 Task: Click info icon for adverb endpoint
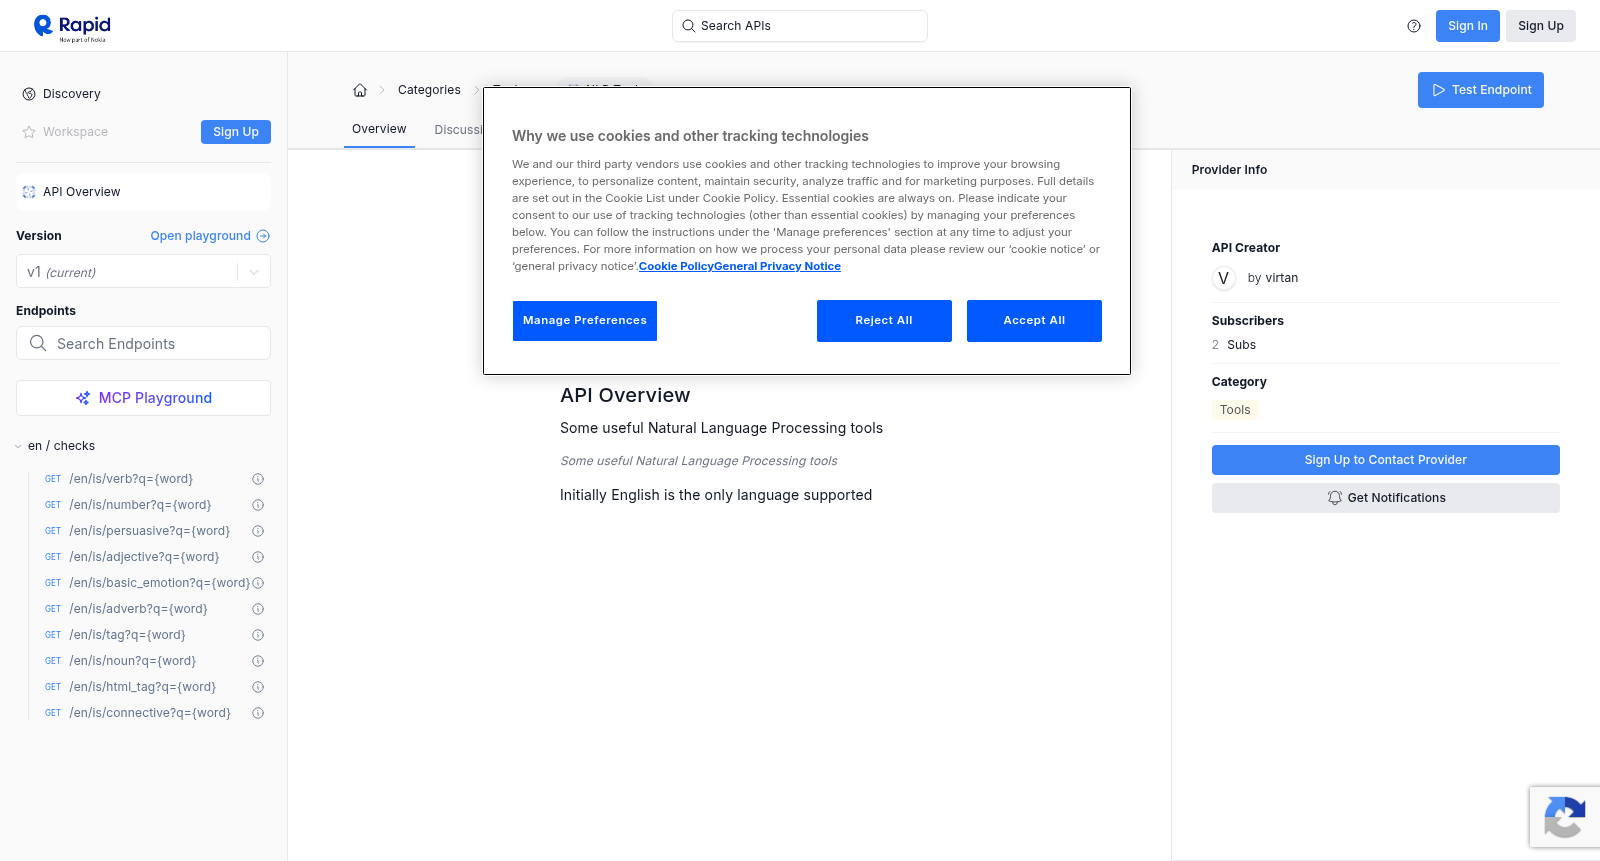(x=258, y=609)
